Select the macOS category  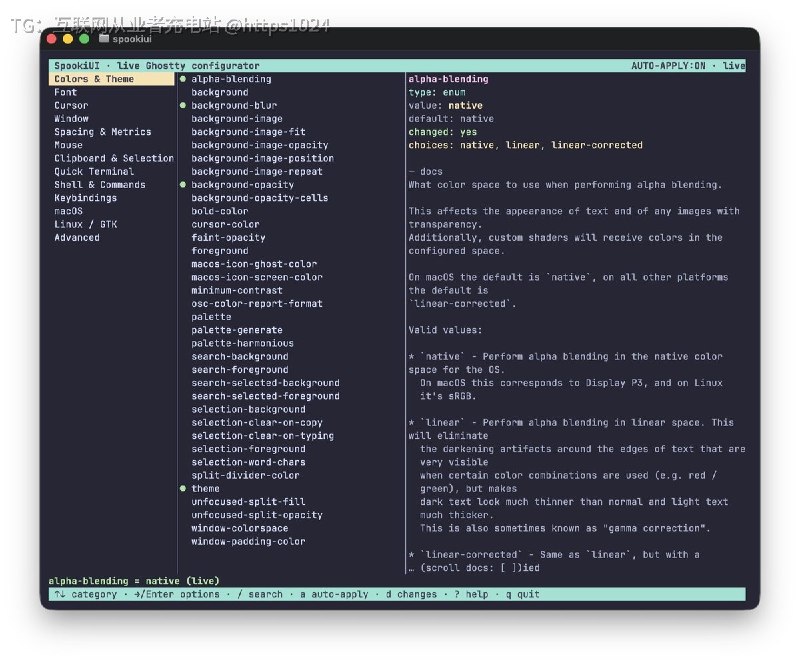pyautogui.click(x=68, y=211)
